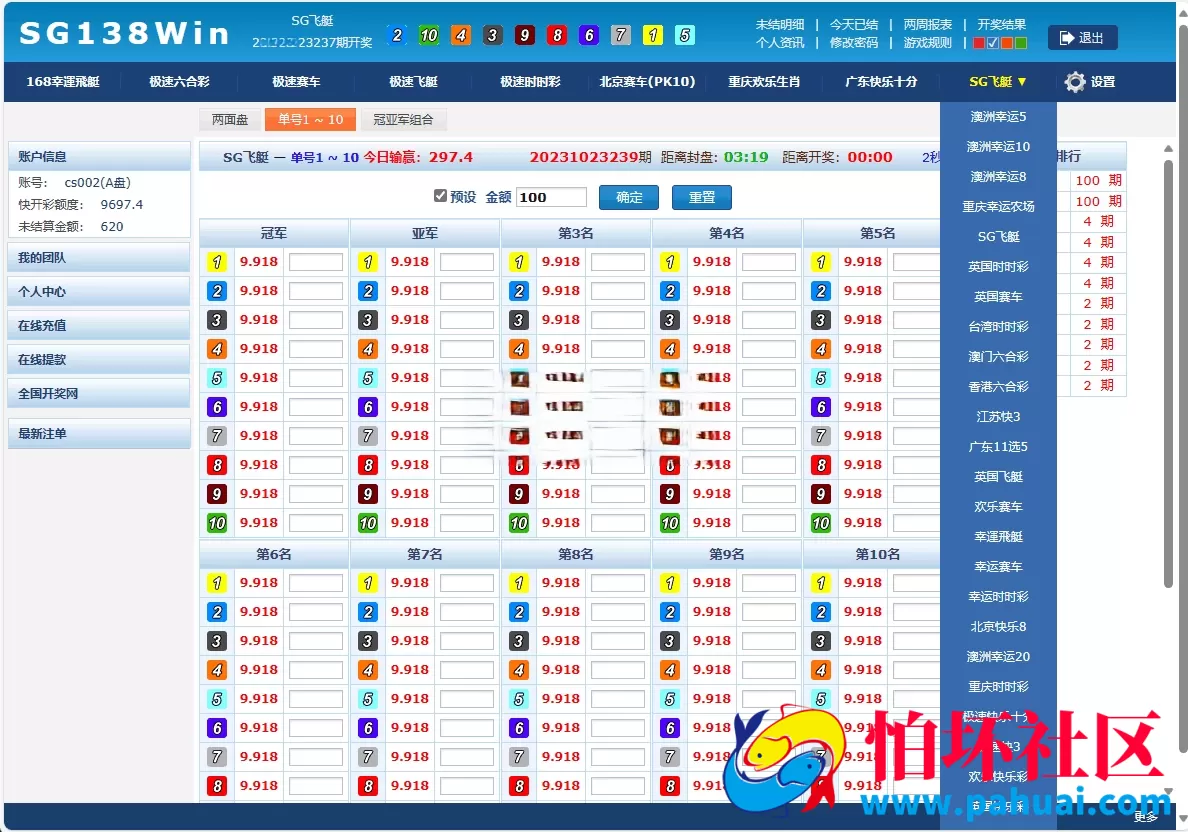Expand 个人中心 in the sidebar
1188x832 pixels.
tap(98, 292)
